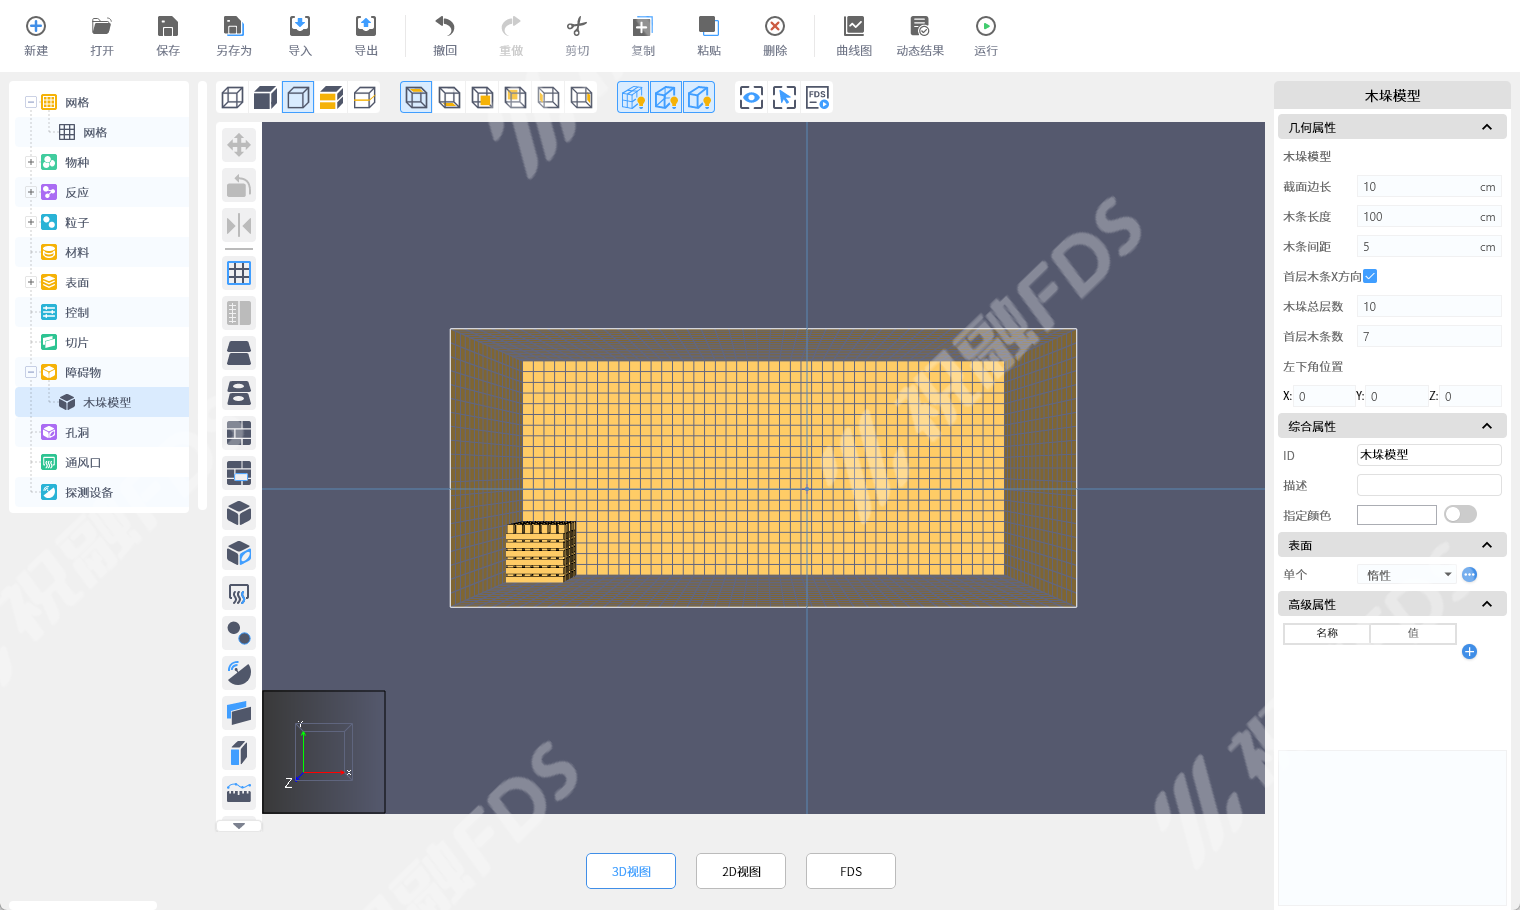Select the solid cube obstacle tool

point(239,513)
